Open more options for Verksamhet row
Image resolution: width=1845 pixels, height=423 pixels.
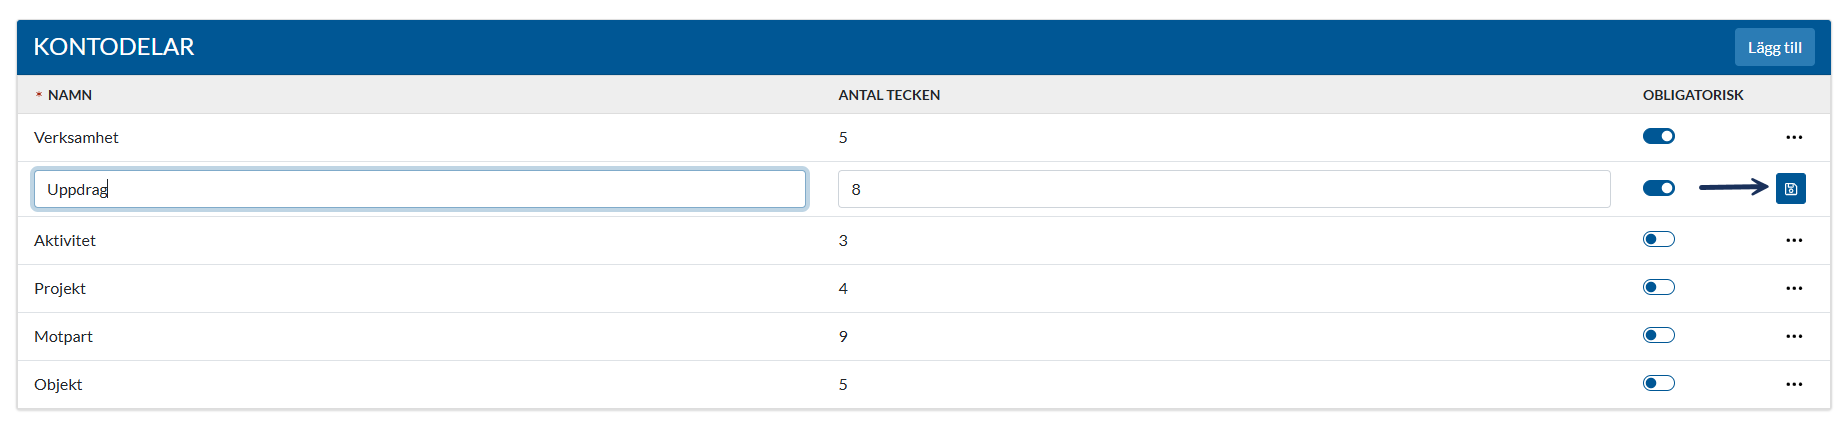tap(1794, 137)
